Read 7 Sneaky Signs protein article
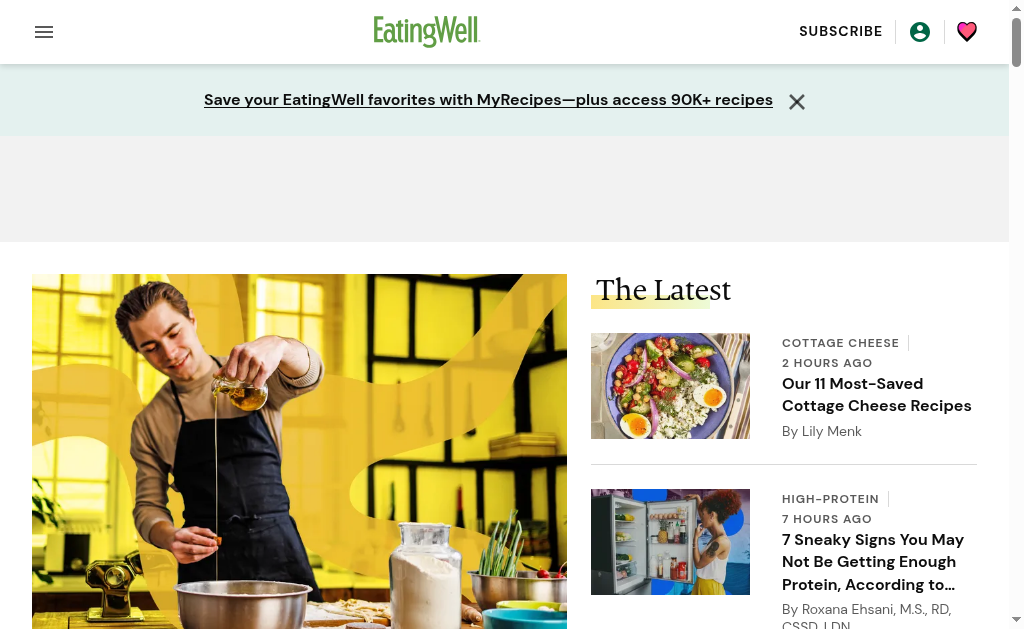This screenshot has height=629, width=1024. (872, 562)
